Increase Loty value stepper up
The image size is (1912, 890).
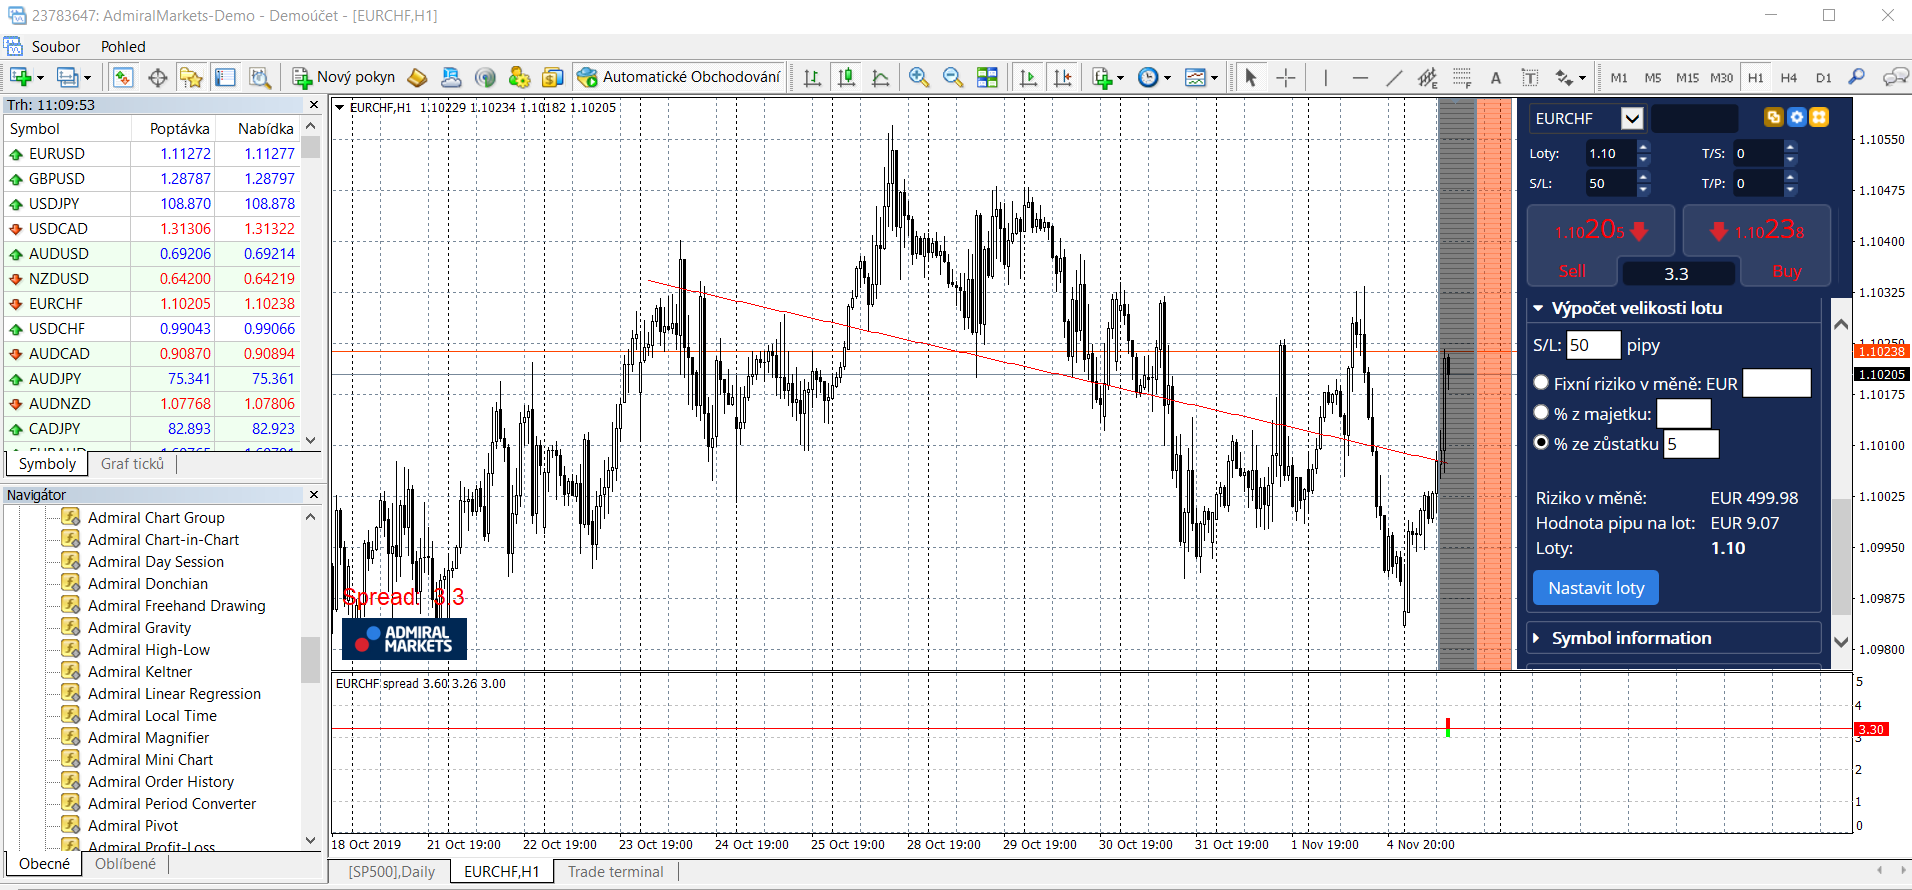(x=1643, y=147)
